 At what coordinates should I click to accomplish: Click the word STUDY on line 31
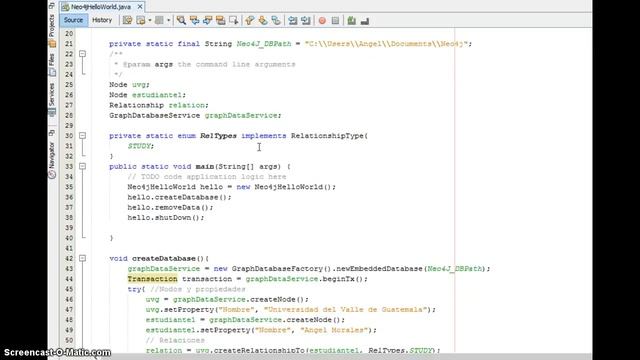[139, 146]
